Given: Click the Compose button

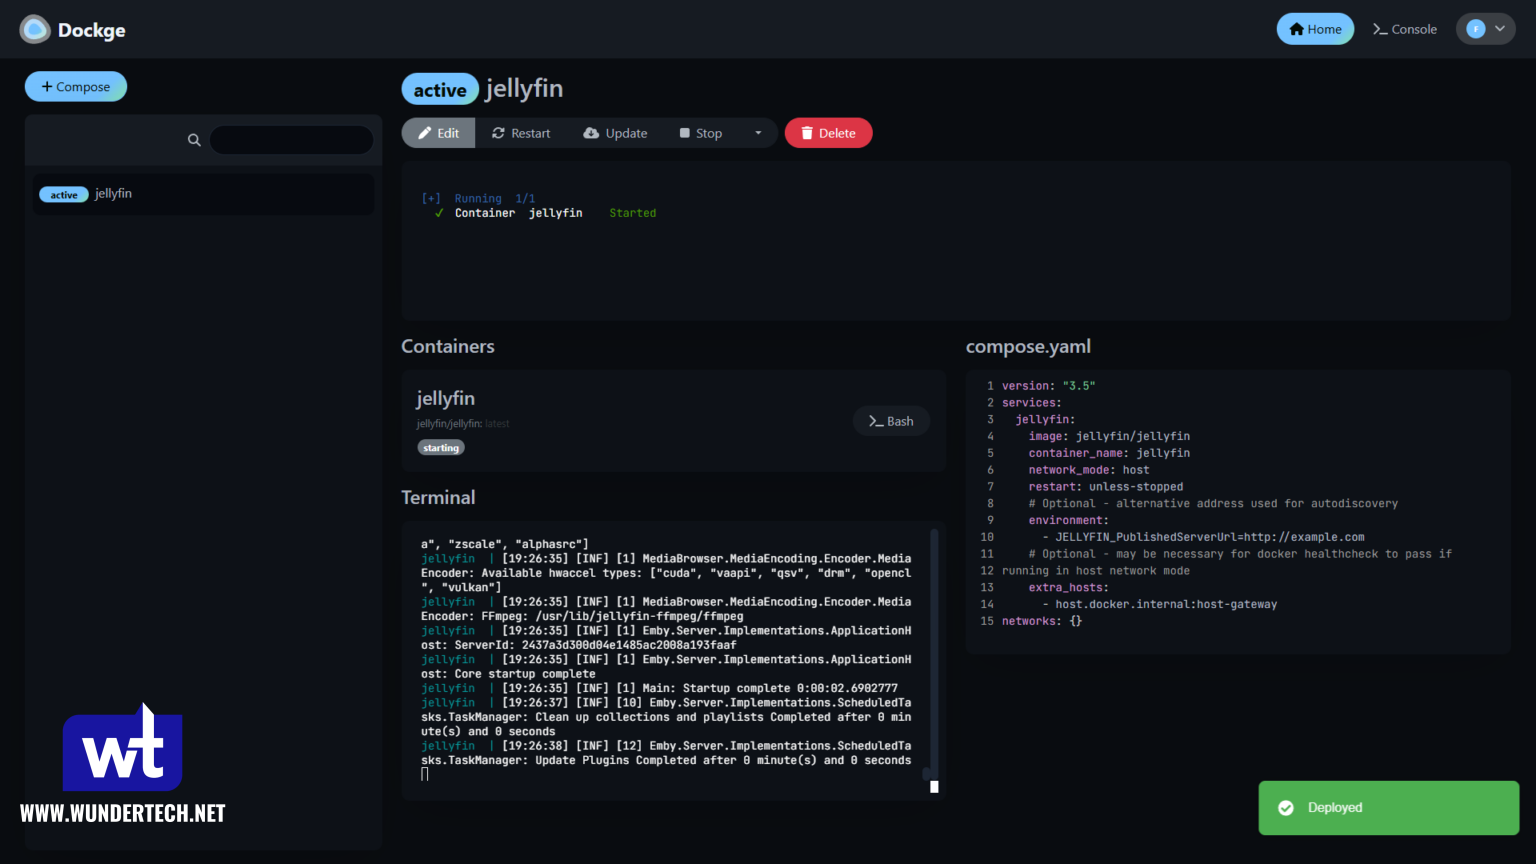Looking at the screenshot, I should click(75, 86).
